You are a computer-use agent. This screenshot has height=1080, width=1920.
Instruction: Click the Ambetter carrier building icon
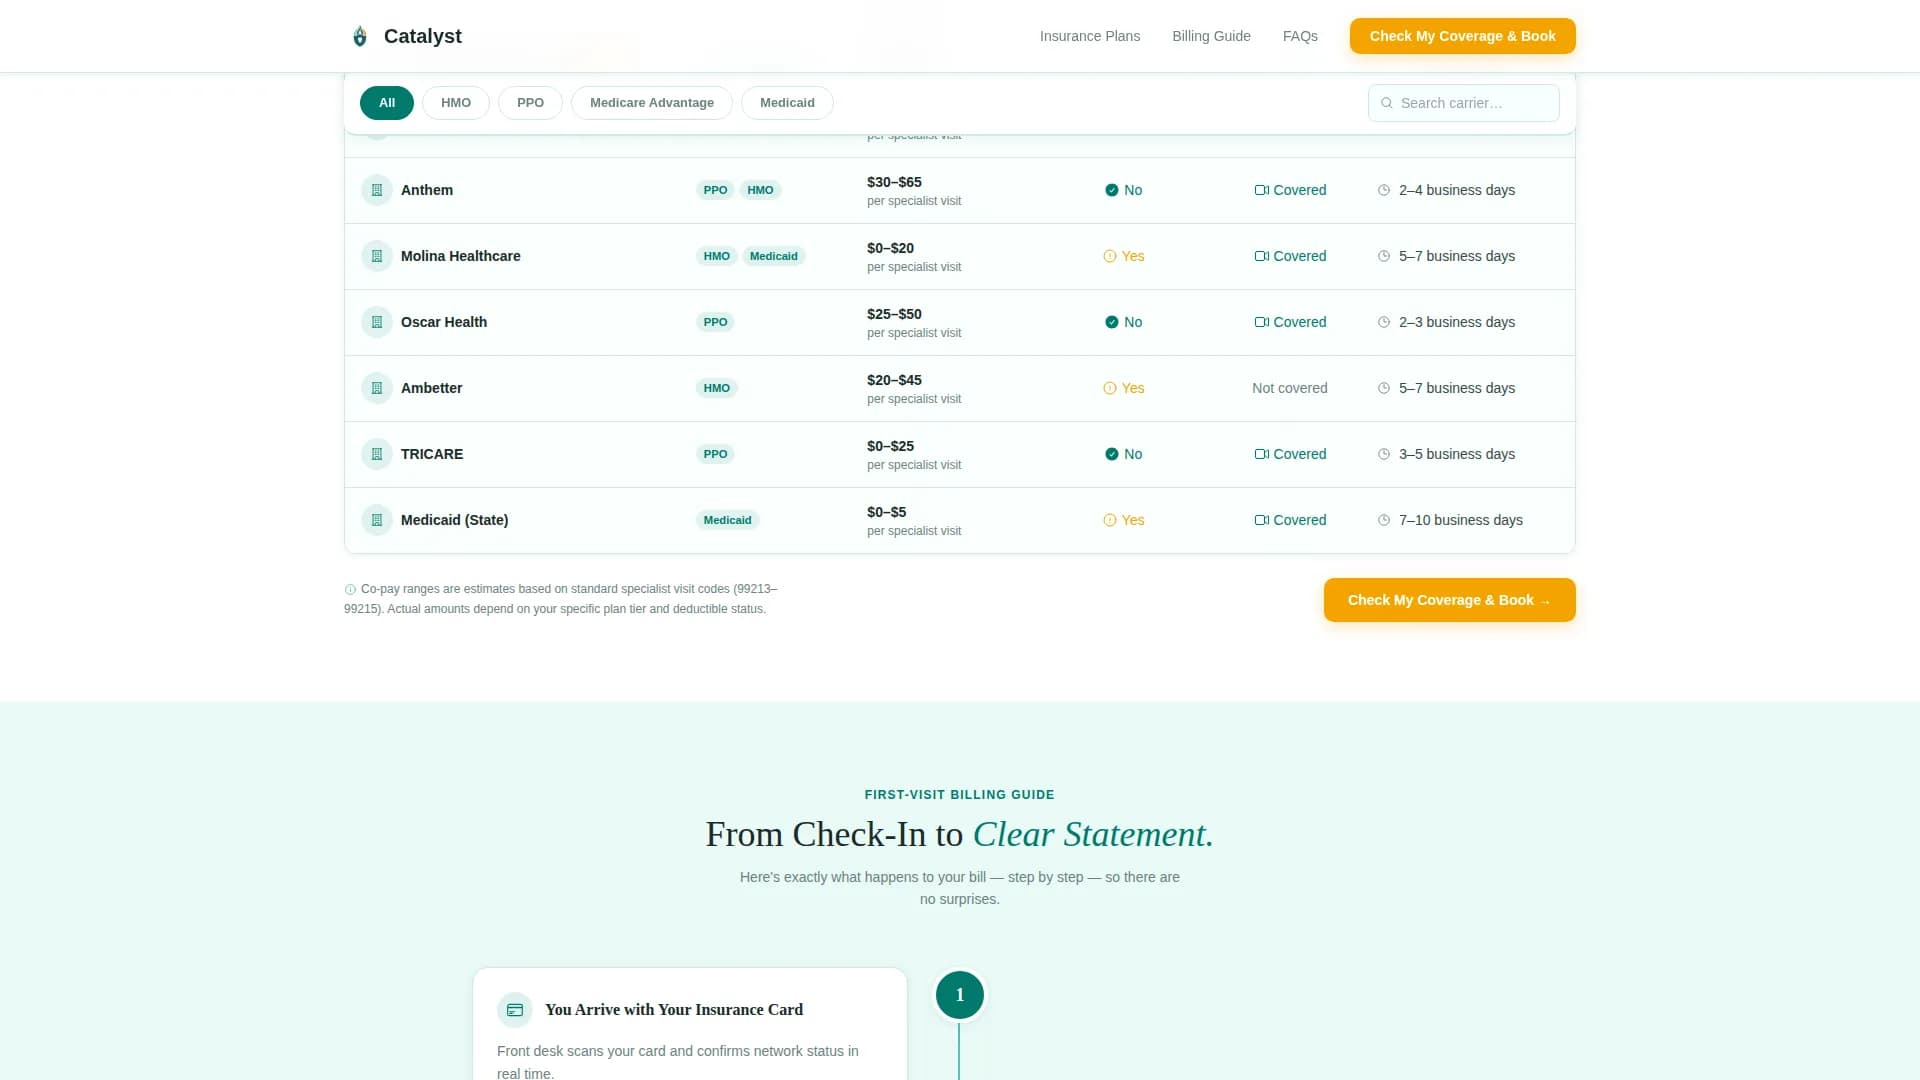[x=377, y=388]
